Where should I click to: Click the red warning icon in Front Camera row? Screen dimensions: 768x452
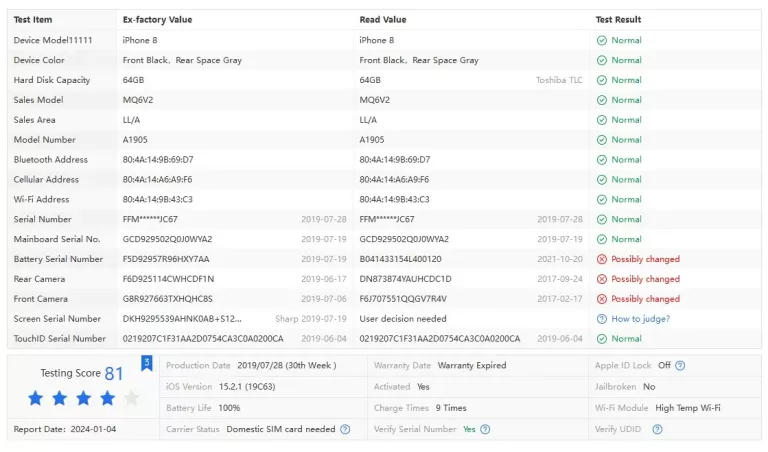click(x=602, y=299)
